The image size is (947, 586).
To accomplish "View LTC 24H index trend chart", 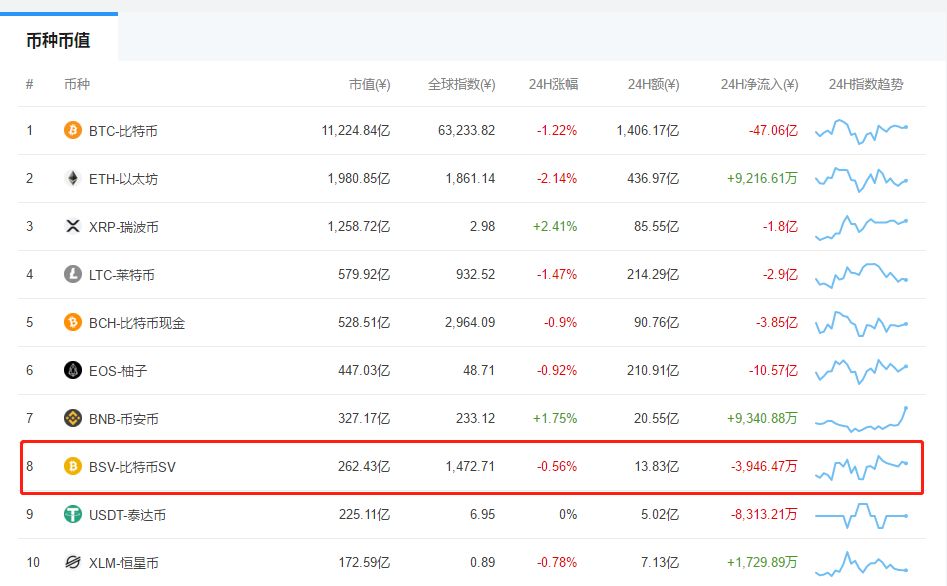I will (x=861, y=275).
